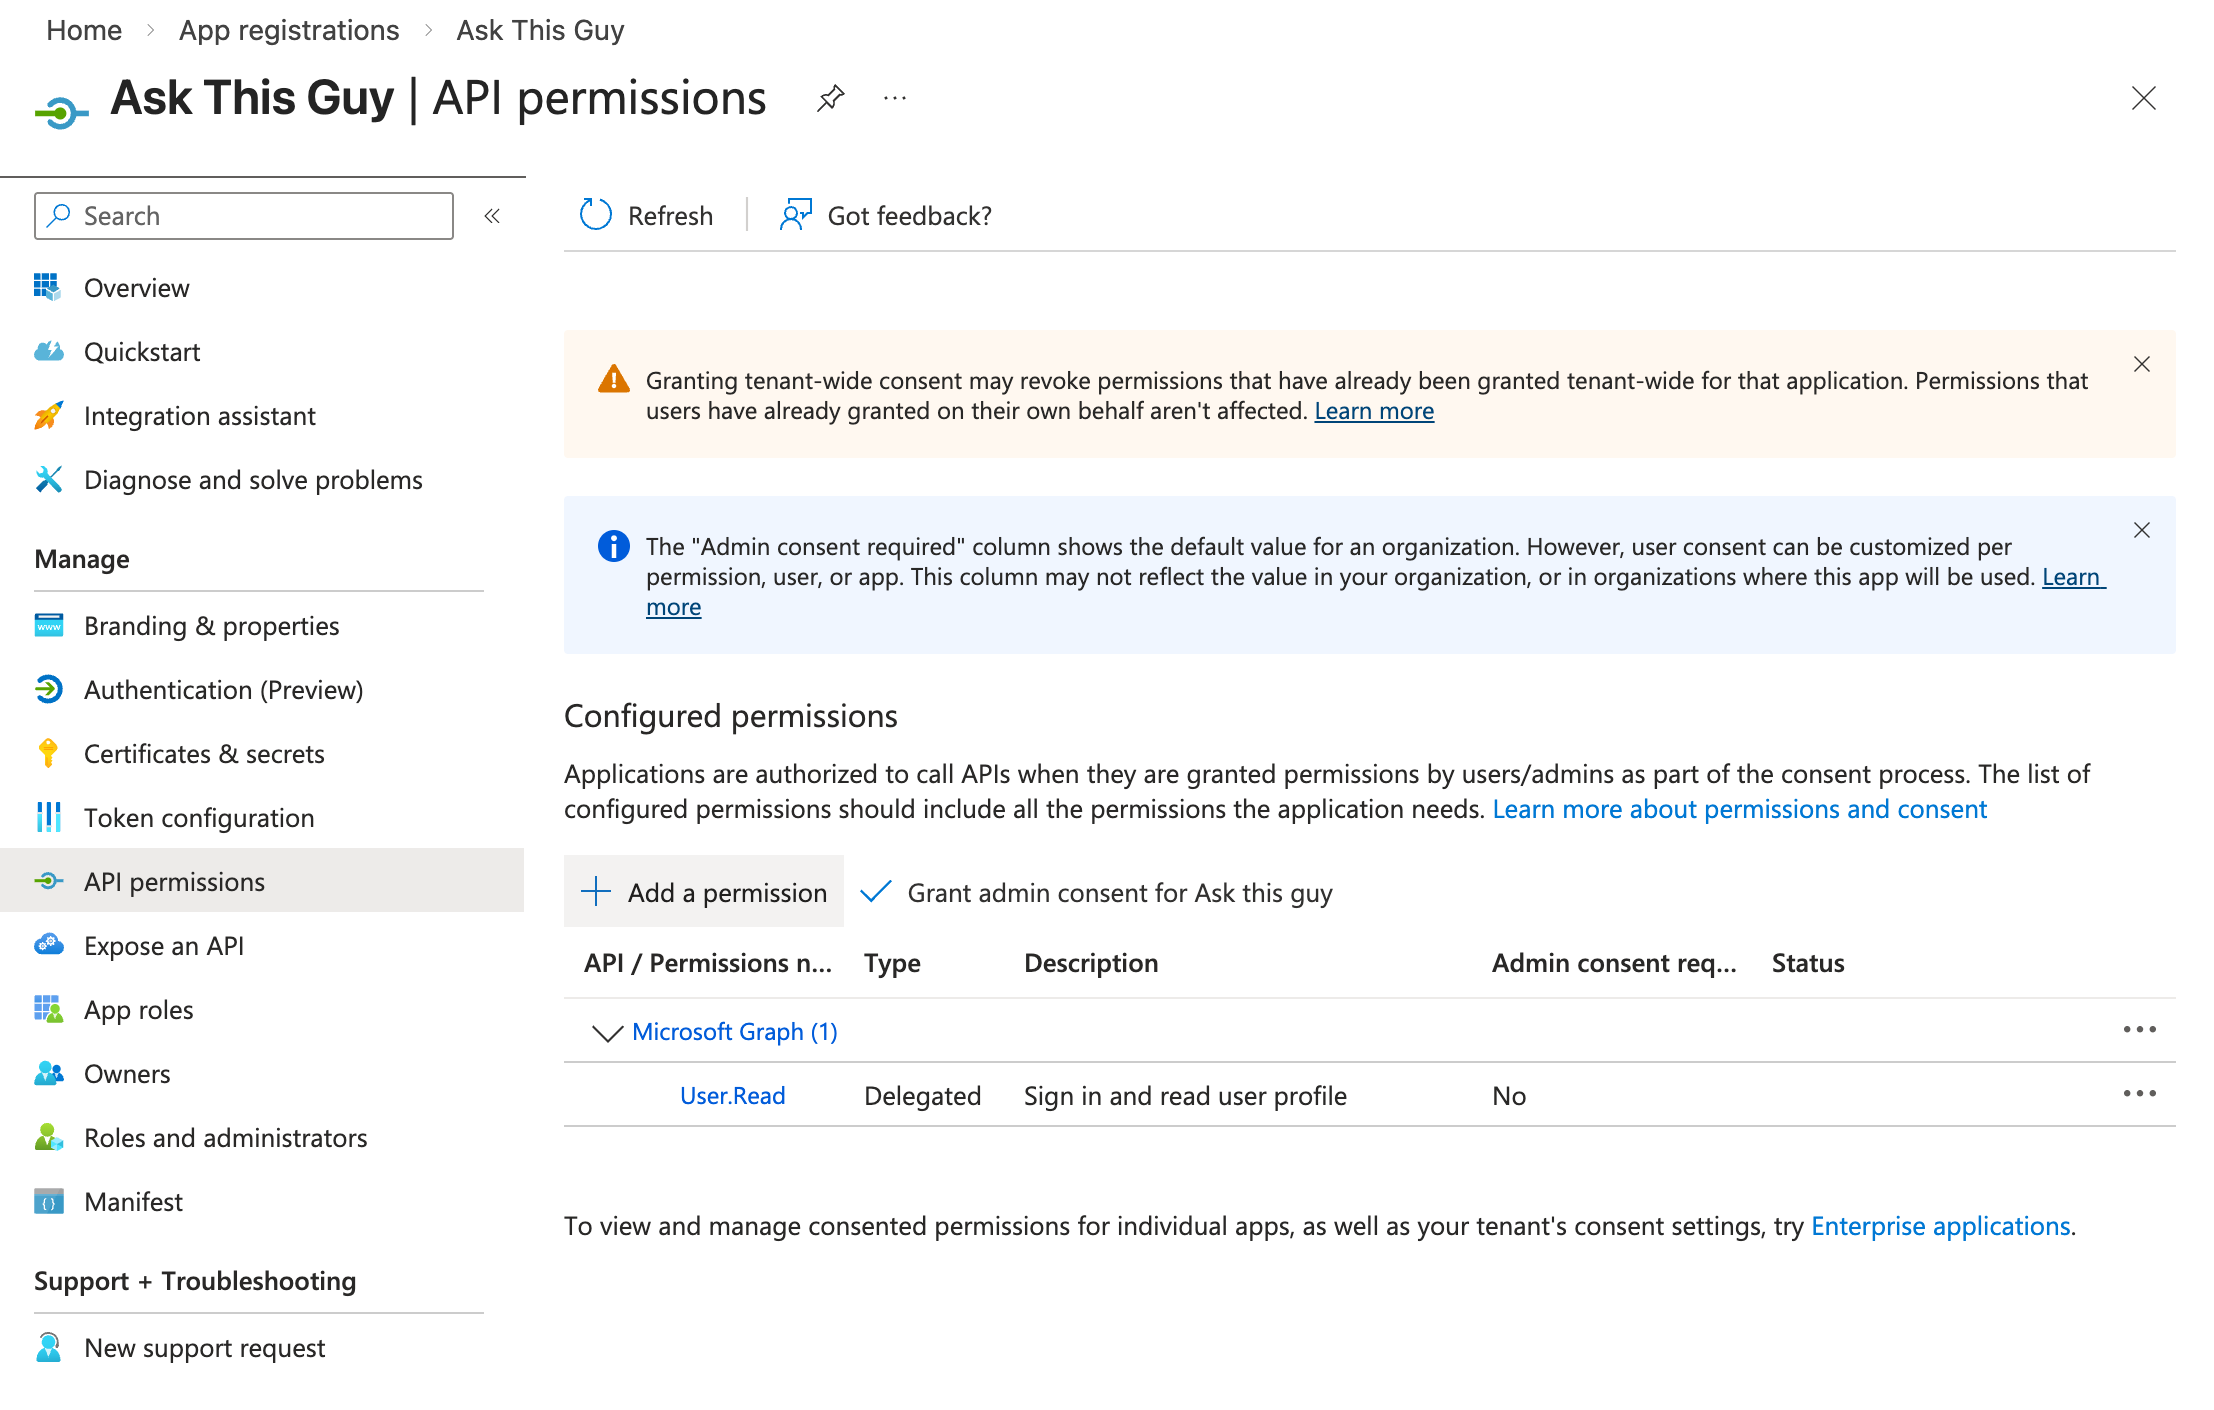
Task: Launch Integration assistant rocket icon
Action: [47, 415]
